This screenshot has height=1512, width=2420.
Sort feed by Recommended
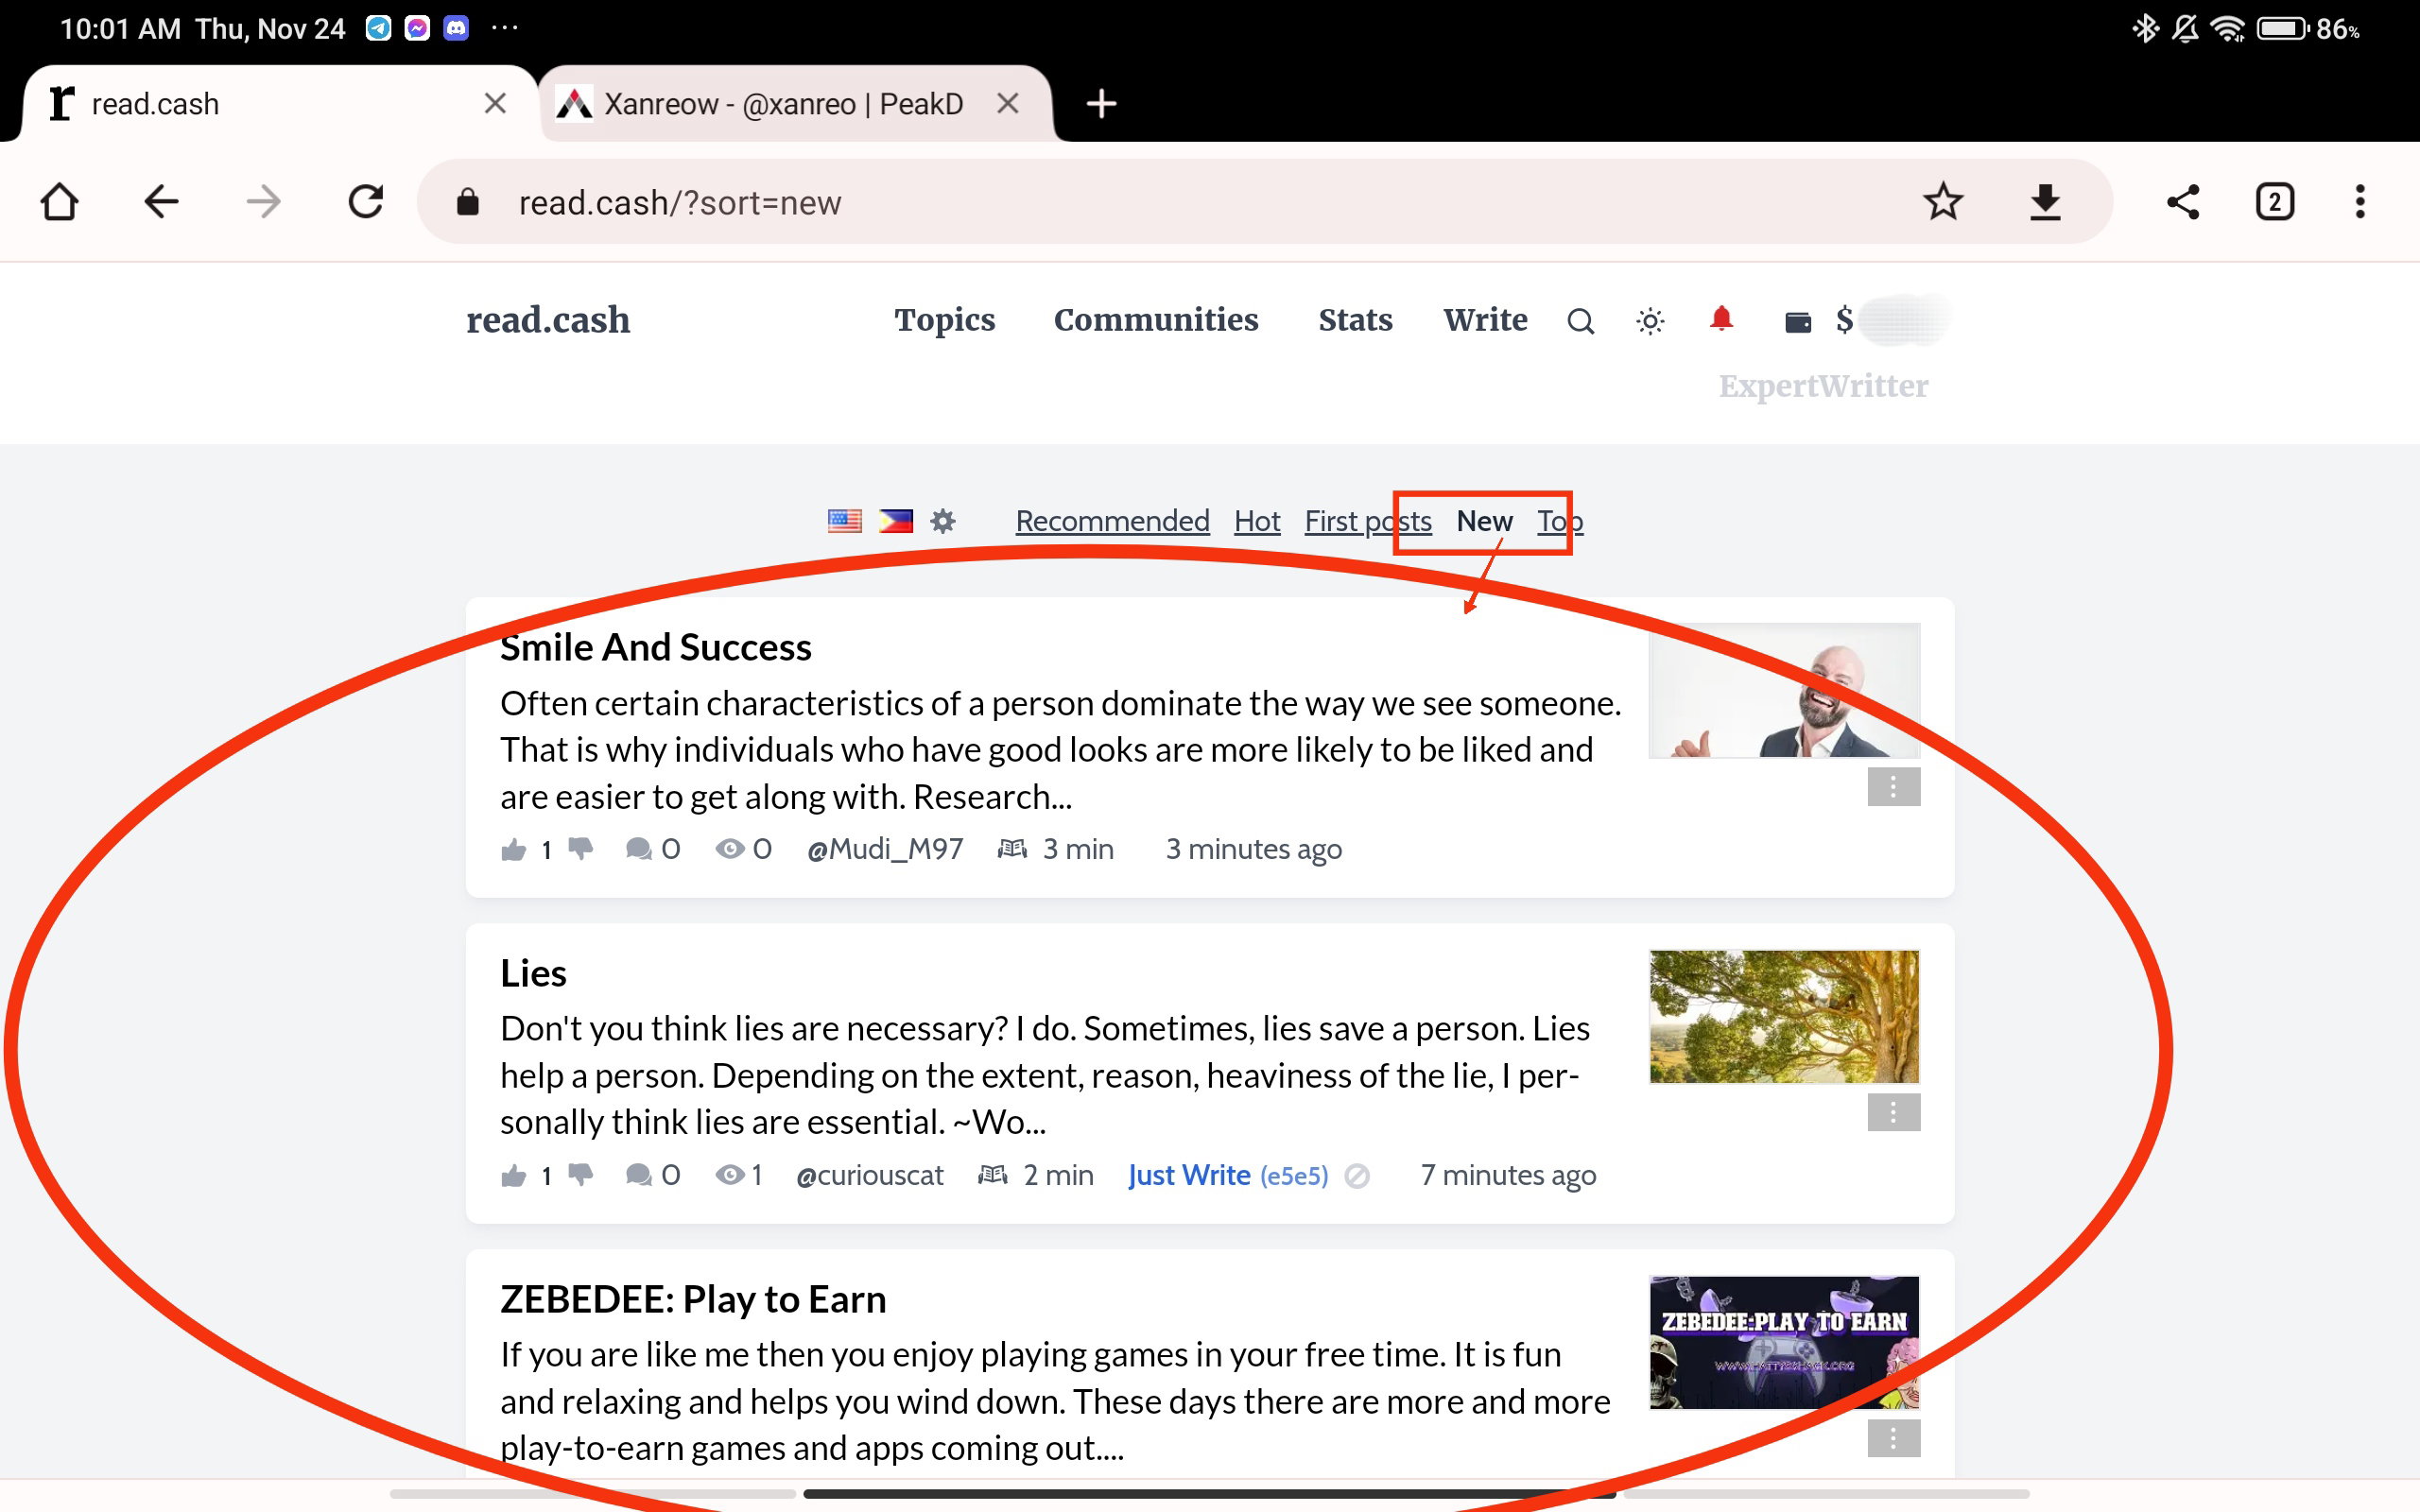[x=1112, y=521]
